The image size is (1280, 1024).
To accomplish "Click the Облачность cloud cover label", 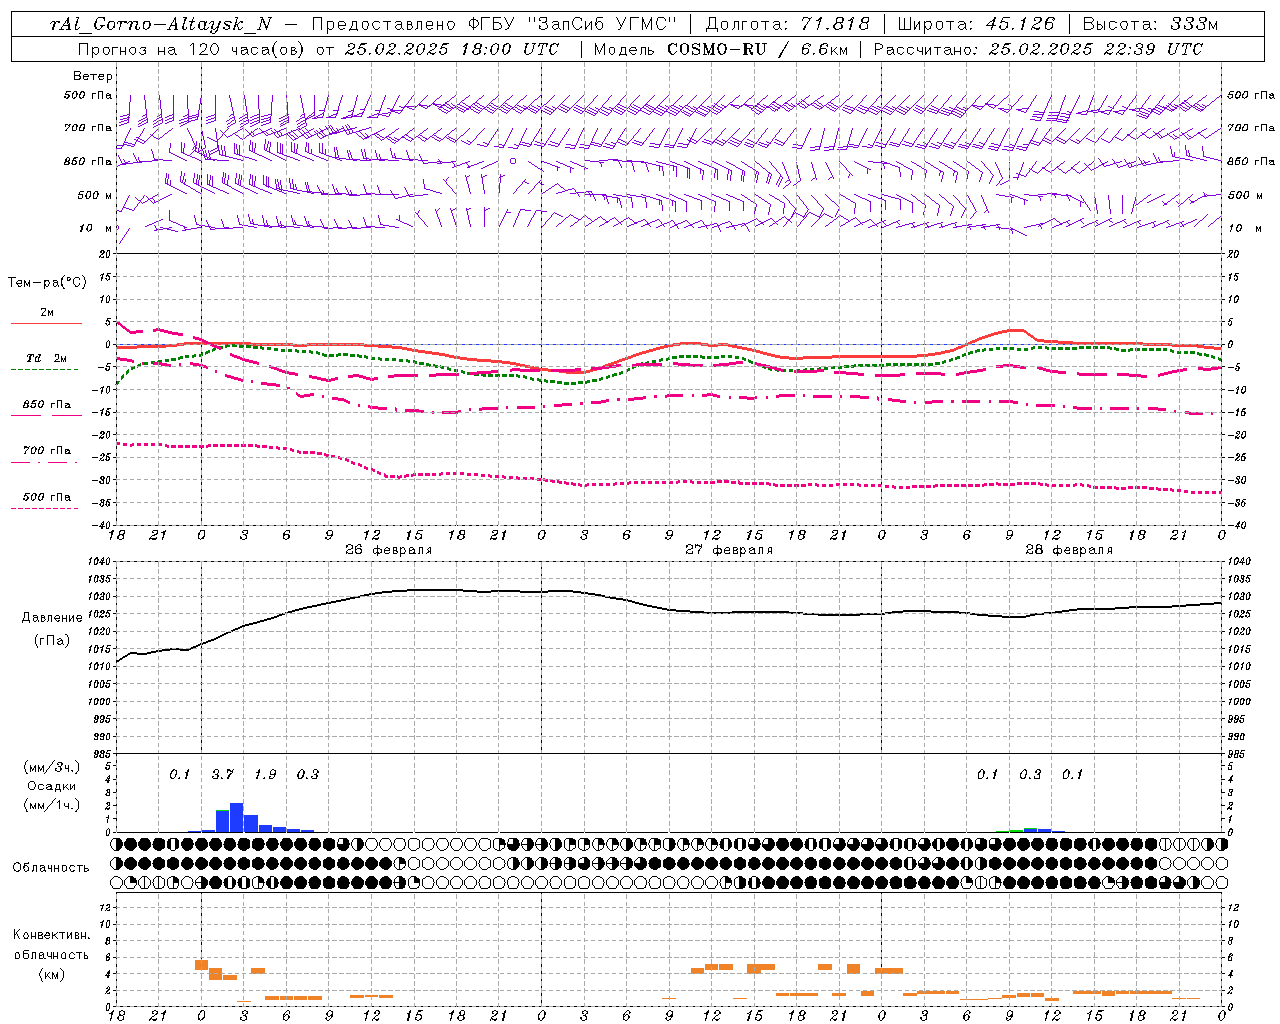I will (x=51, y=868).
